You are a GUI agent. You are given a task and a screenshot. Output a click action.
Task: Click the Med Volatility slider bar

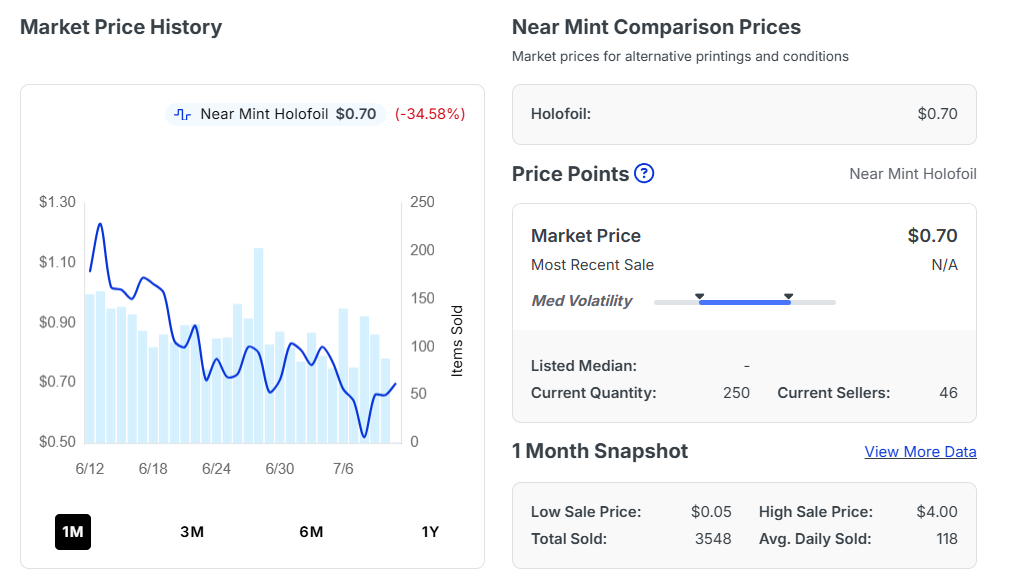tap(744, 302)
